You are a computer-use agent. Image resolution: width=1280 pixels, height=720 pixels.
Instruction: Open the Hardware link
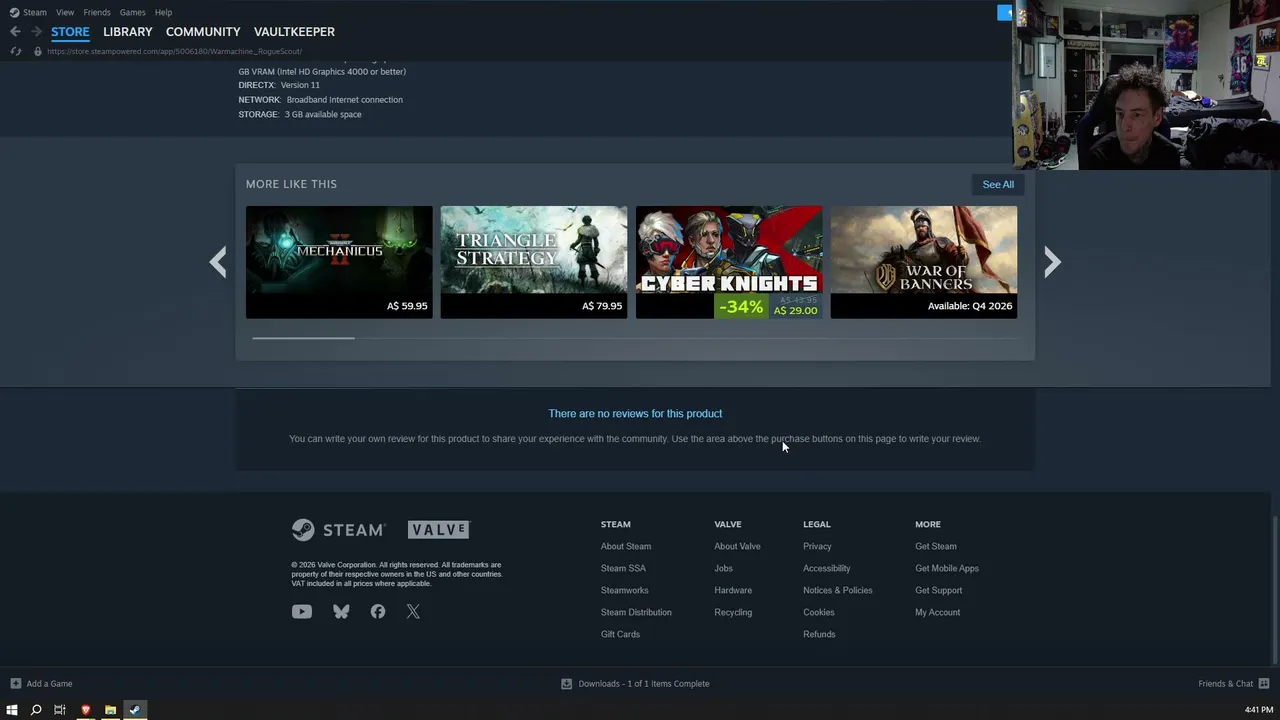733,590
